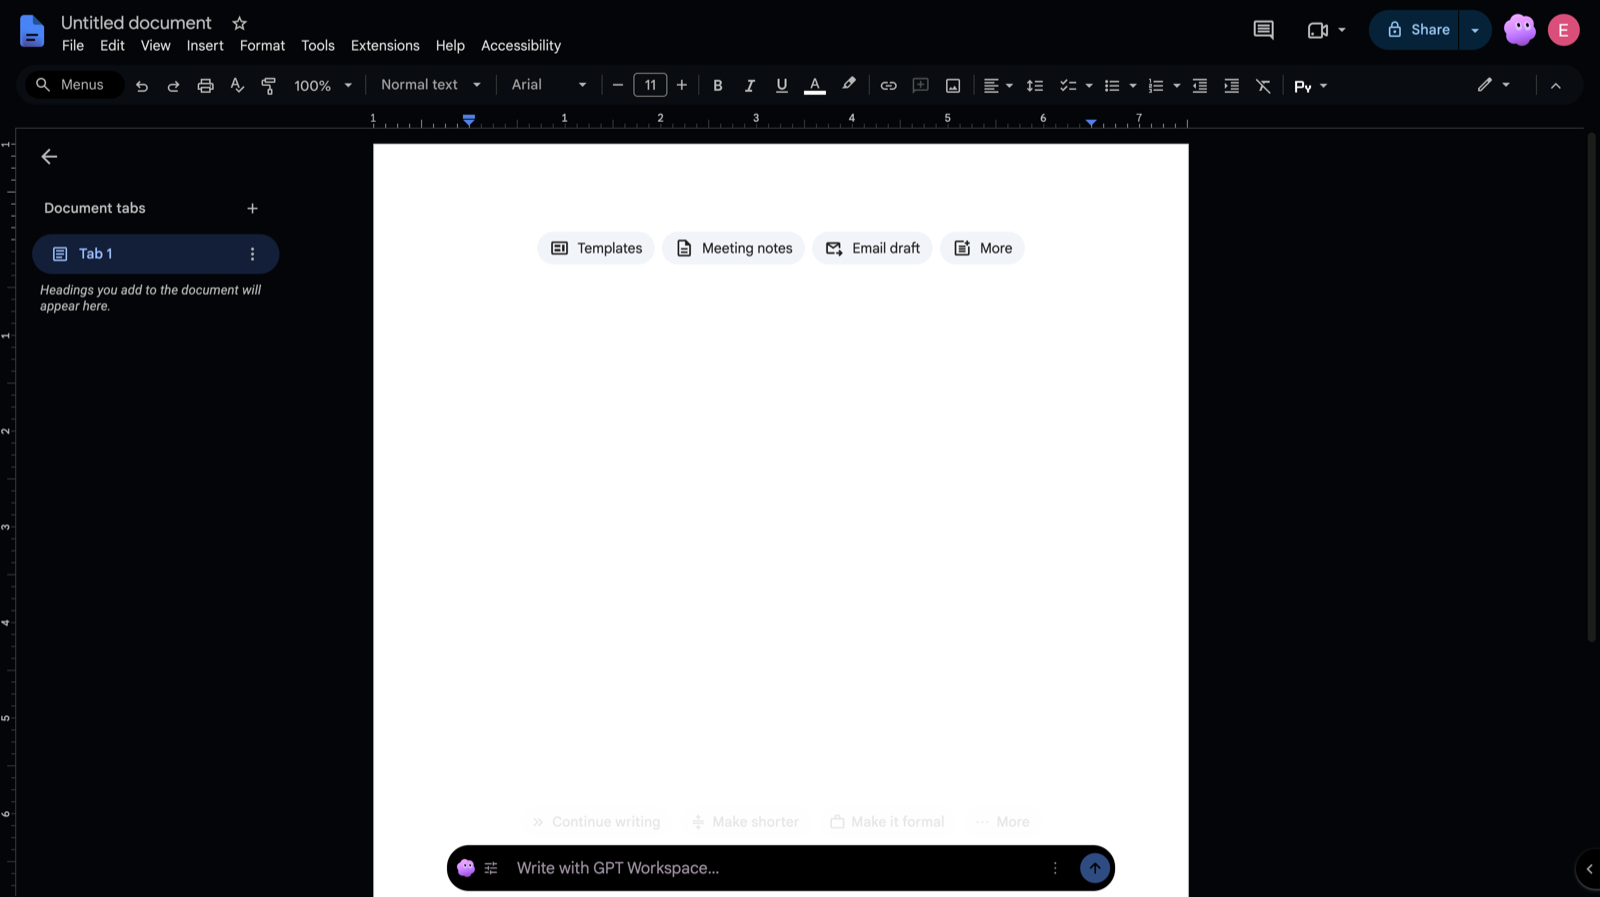1600x897 pixels.
Task: Clear formatting with the toolbar icon
Action: click(1264, 86)
